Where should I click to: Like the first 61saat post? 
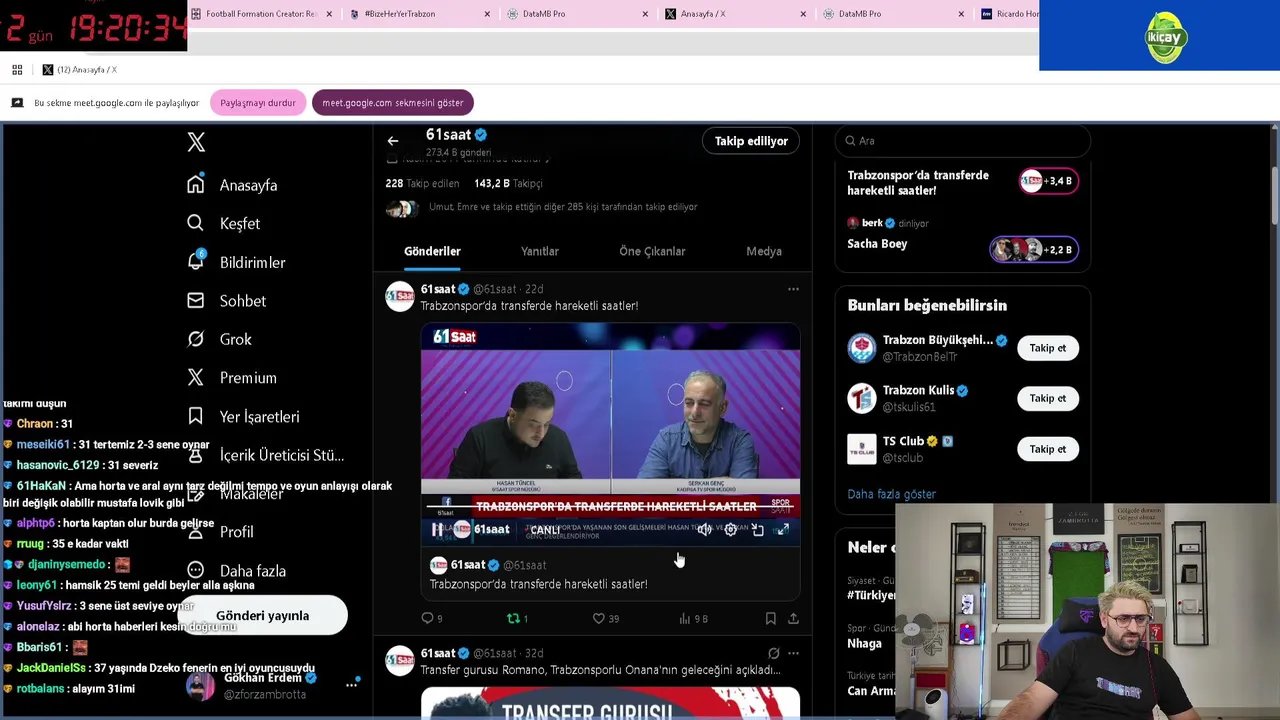tap(605, 619)
